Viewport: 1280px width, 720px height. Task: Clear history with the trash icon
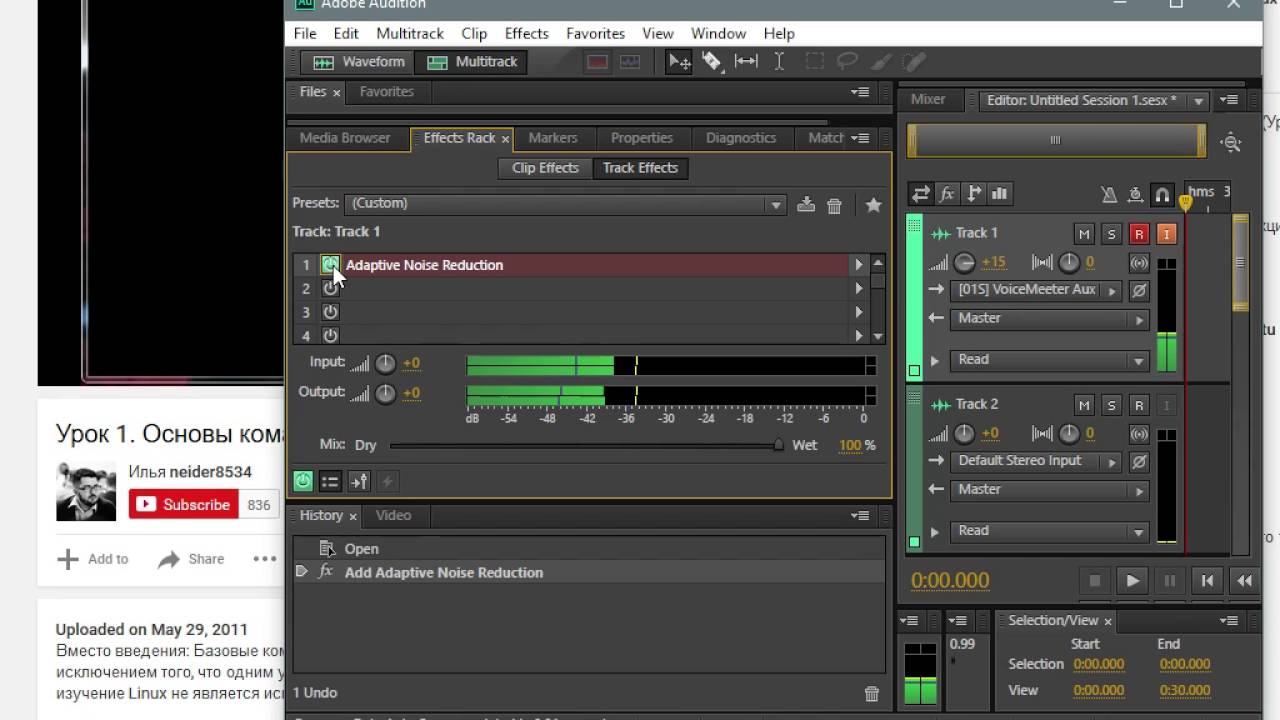tap(872, 693)
